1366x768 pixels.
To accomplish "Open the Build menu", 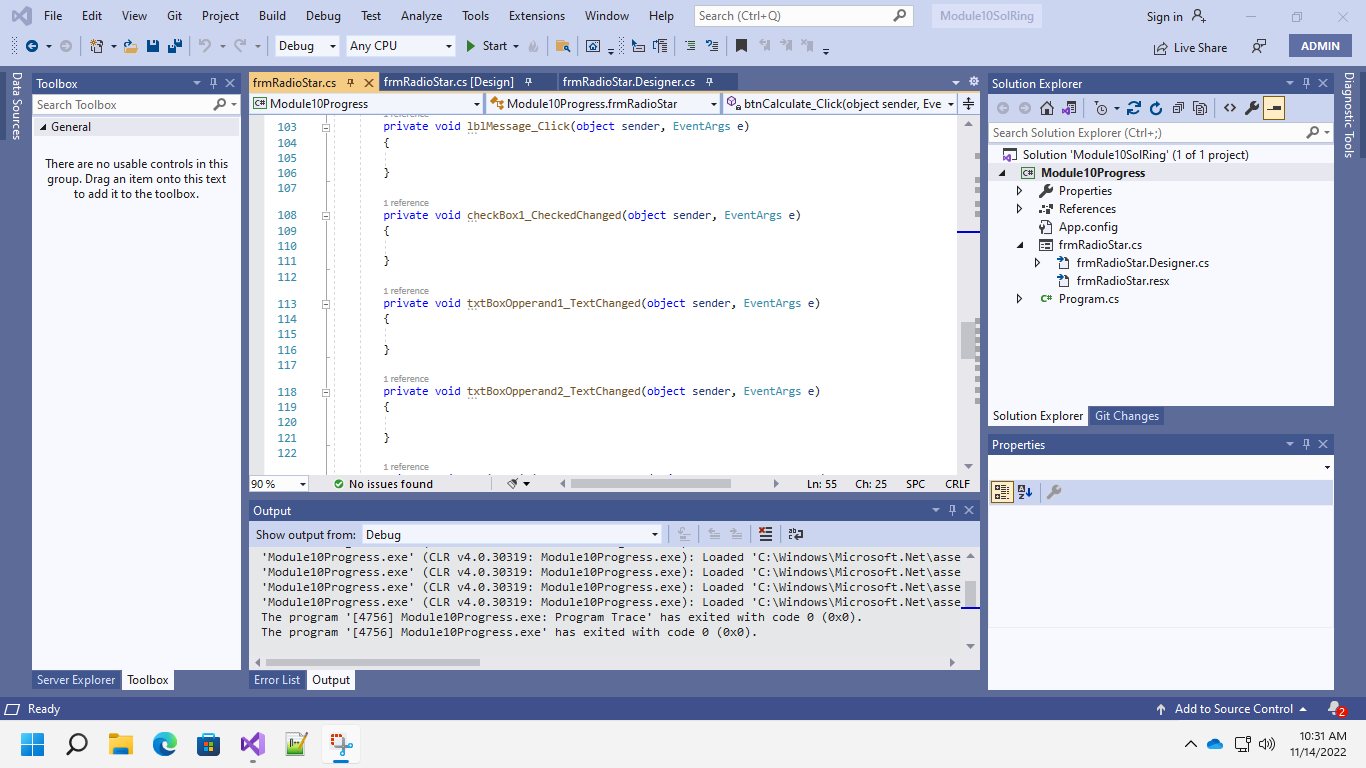I will click(x=272, y=16).
